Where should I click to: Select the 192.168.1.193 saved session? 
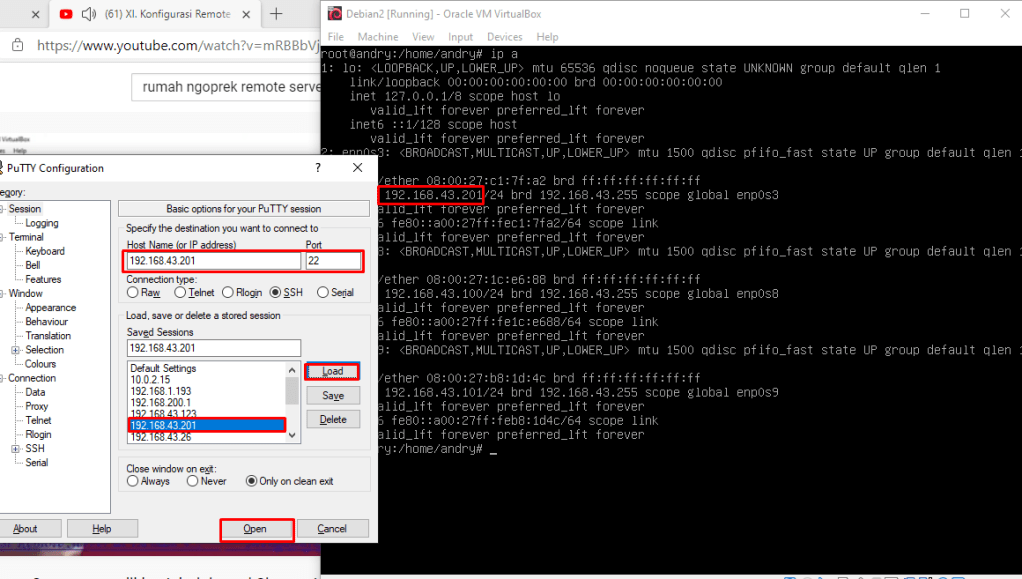pos(160,391)
